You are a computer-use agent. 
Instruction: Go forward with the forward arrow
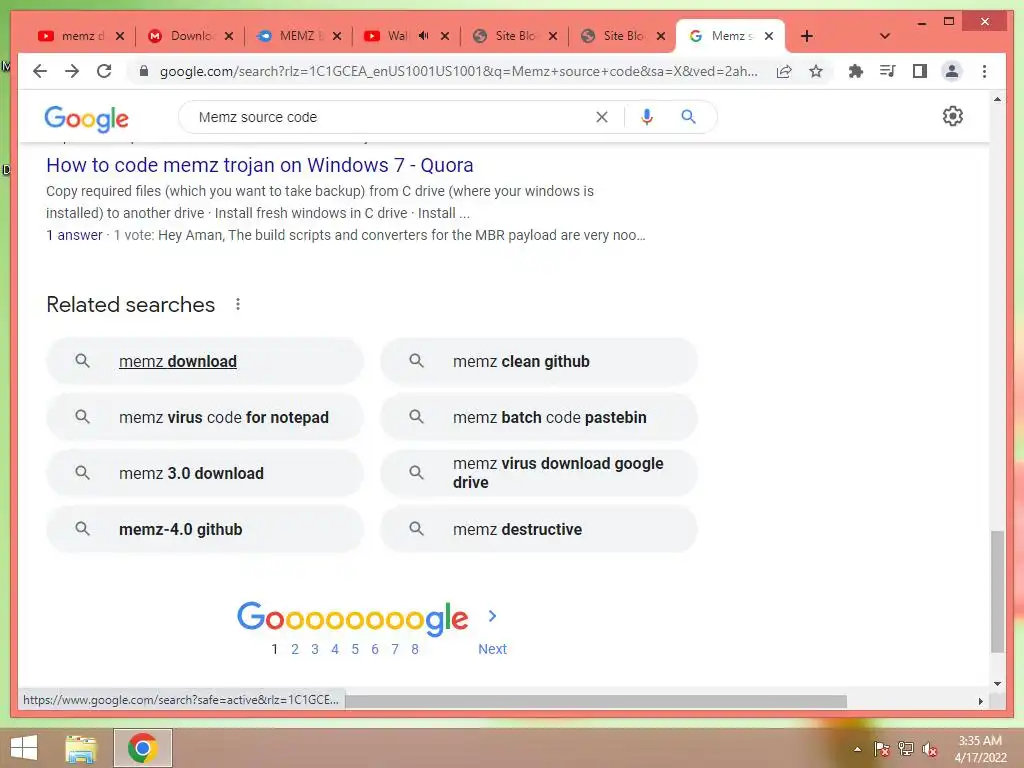[72, 71]
